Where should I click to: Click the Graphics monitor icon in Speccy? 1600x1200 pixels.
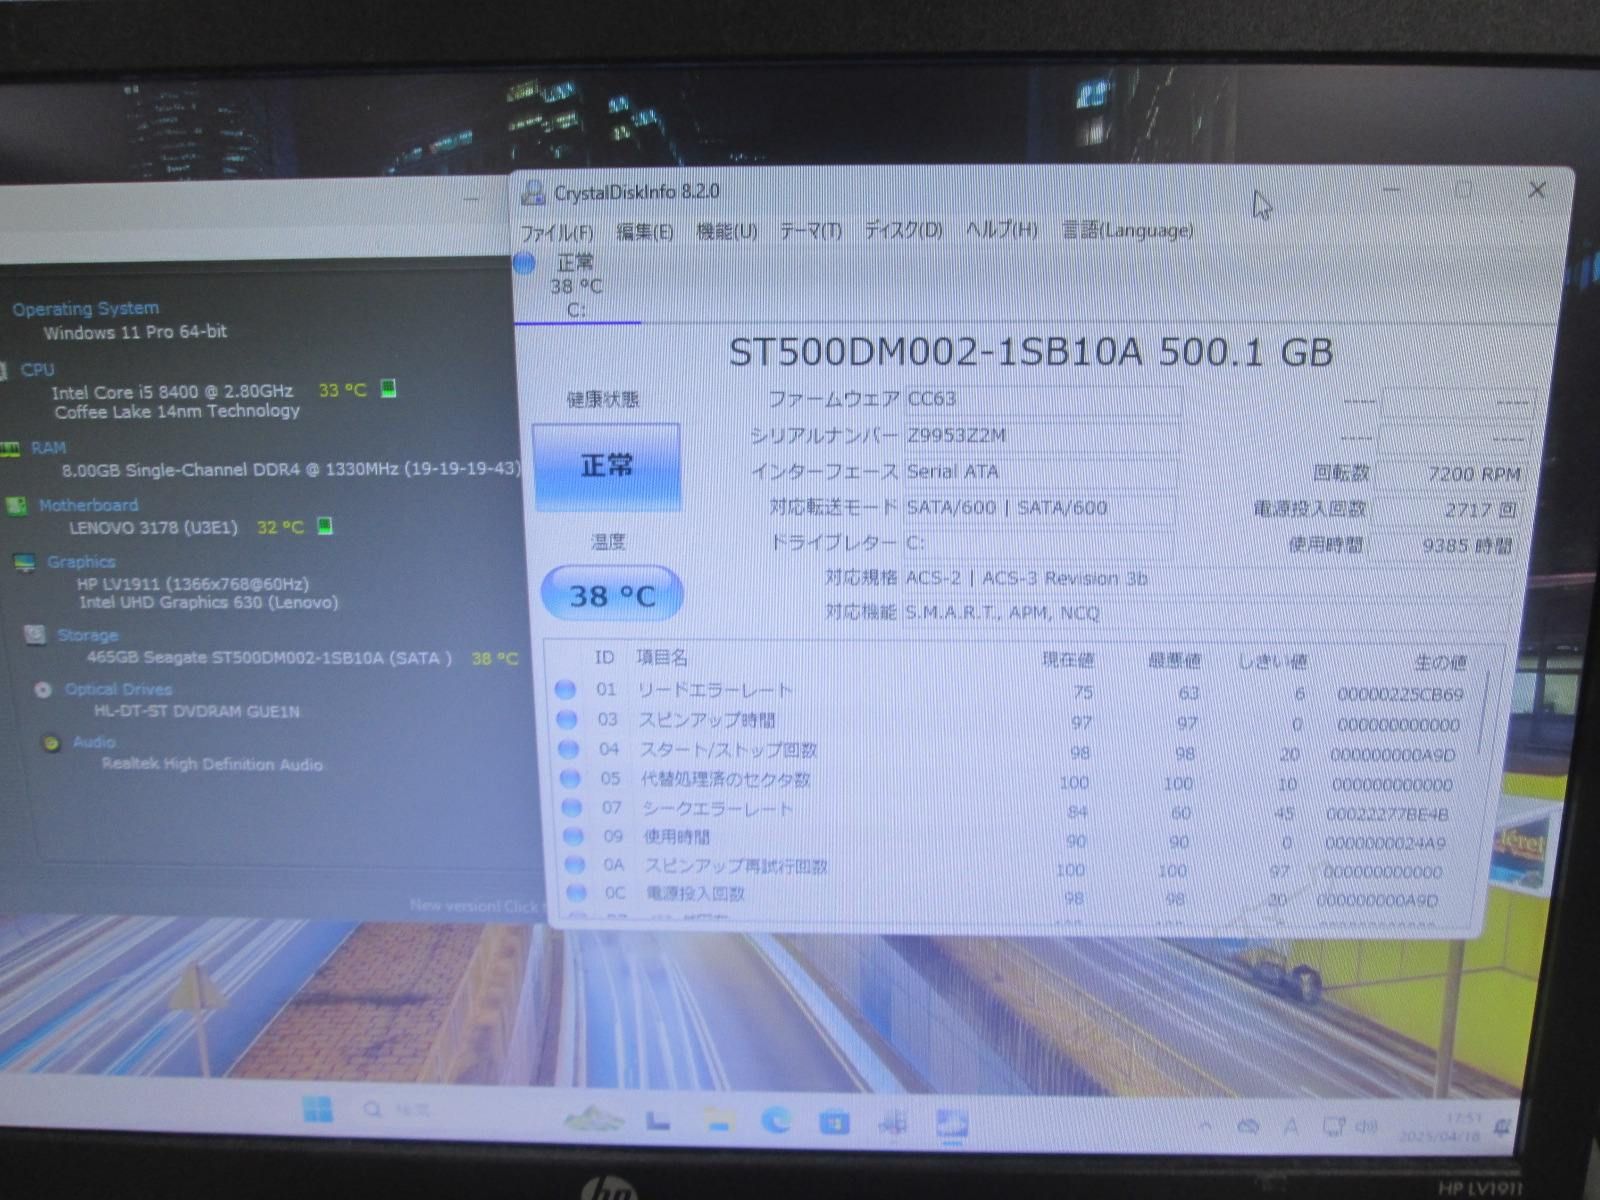click(x=25, y=563)
